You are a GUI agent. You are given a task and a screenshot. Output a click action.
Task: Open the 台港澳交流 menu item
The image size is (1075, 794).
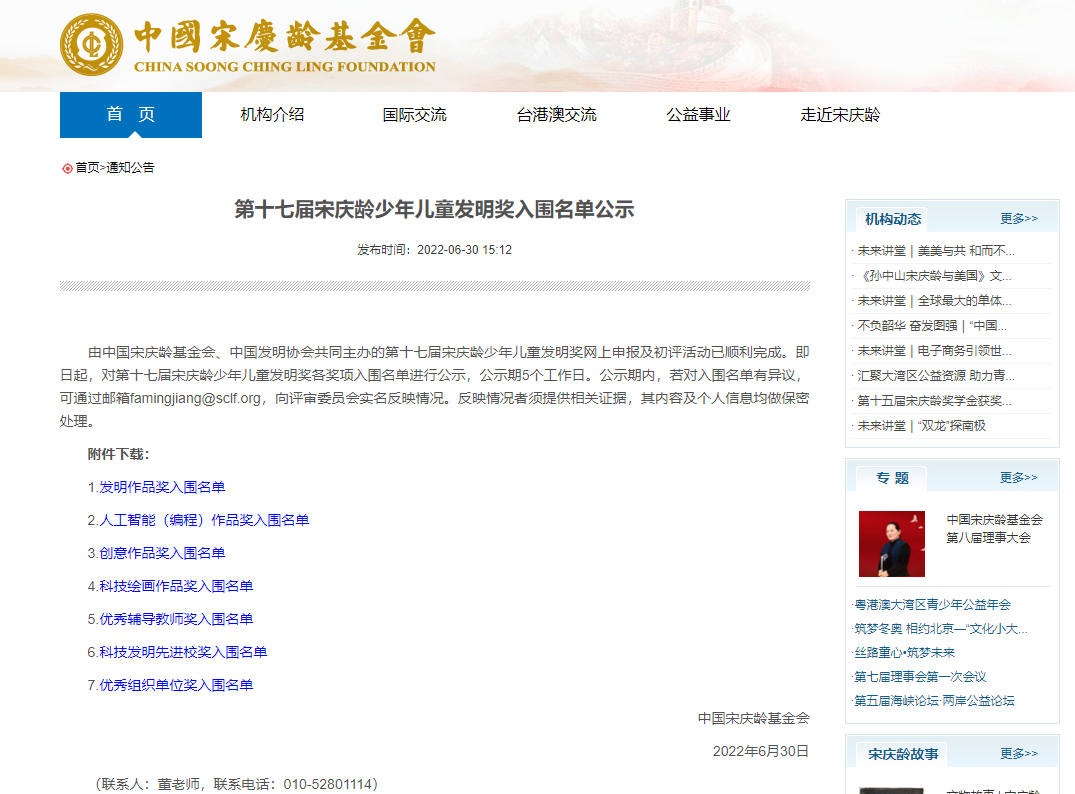[556, 115]
